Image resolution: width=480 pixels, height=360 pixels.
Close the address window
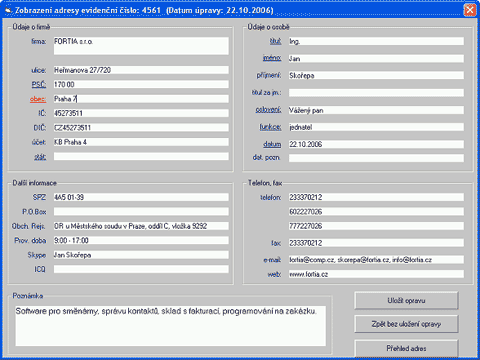[470, 10]
